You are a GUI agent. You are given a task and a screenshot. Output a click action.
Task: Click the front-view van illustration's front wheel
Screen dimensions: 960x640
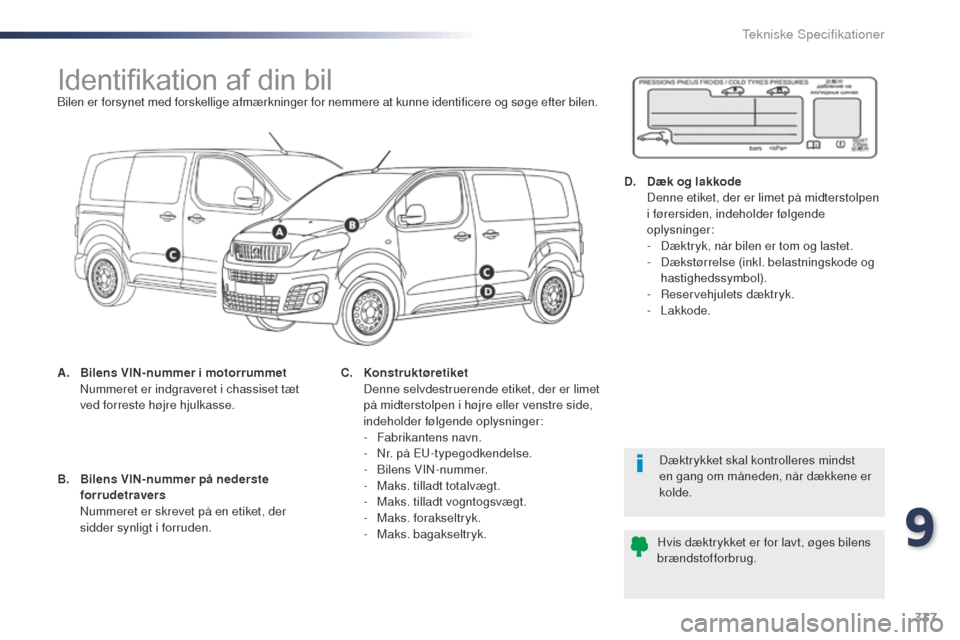click(368, 312)
